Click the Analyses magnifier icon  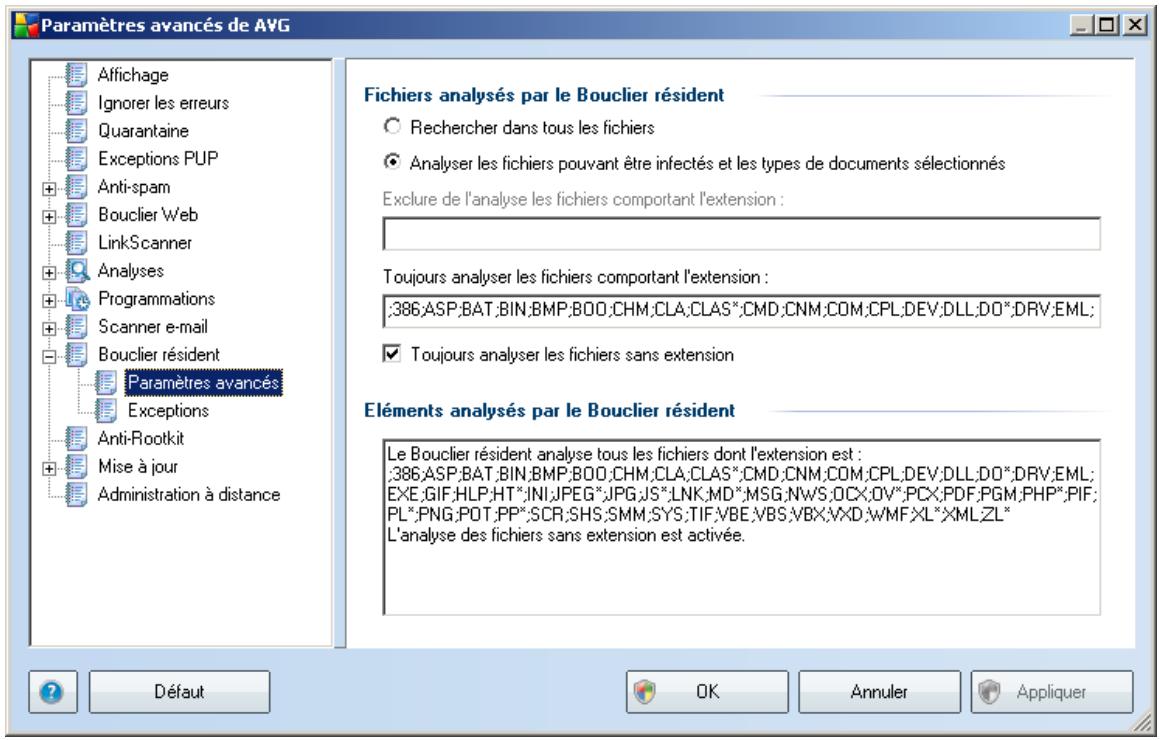[x=77, y=270]
